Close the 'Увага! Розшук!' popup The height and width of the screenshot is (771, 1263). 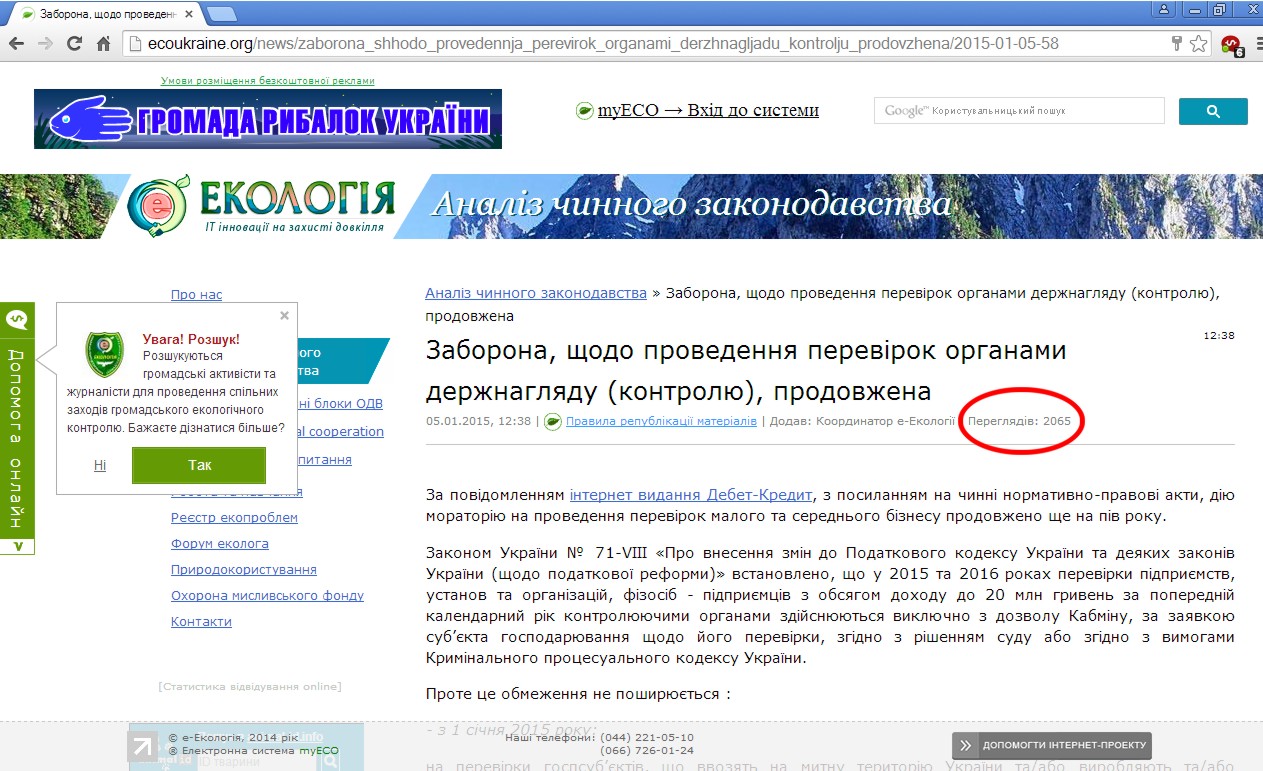284,315
